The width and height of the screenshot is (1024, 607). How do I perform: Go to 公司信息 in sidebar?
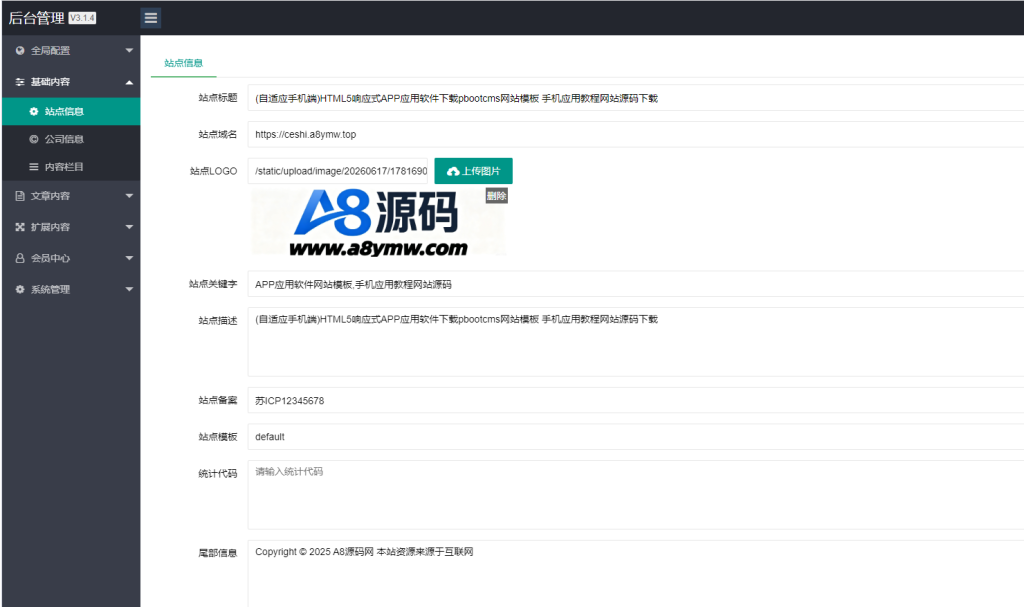click(x=71, y=139)
